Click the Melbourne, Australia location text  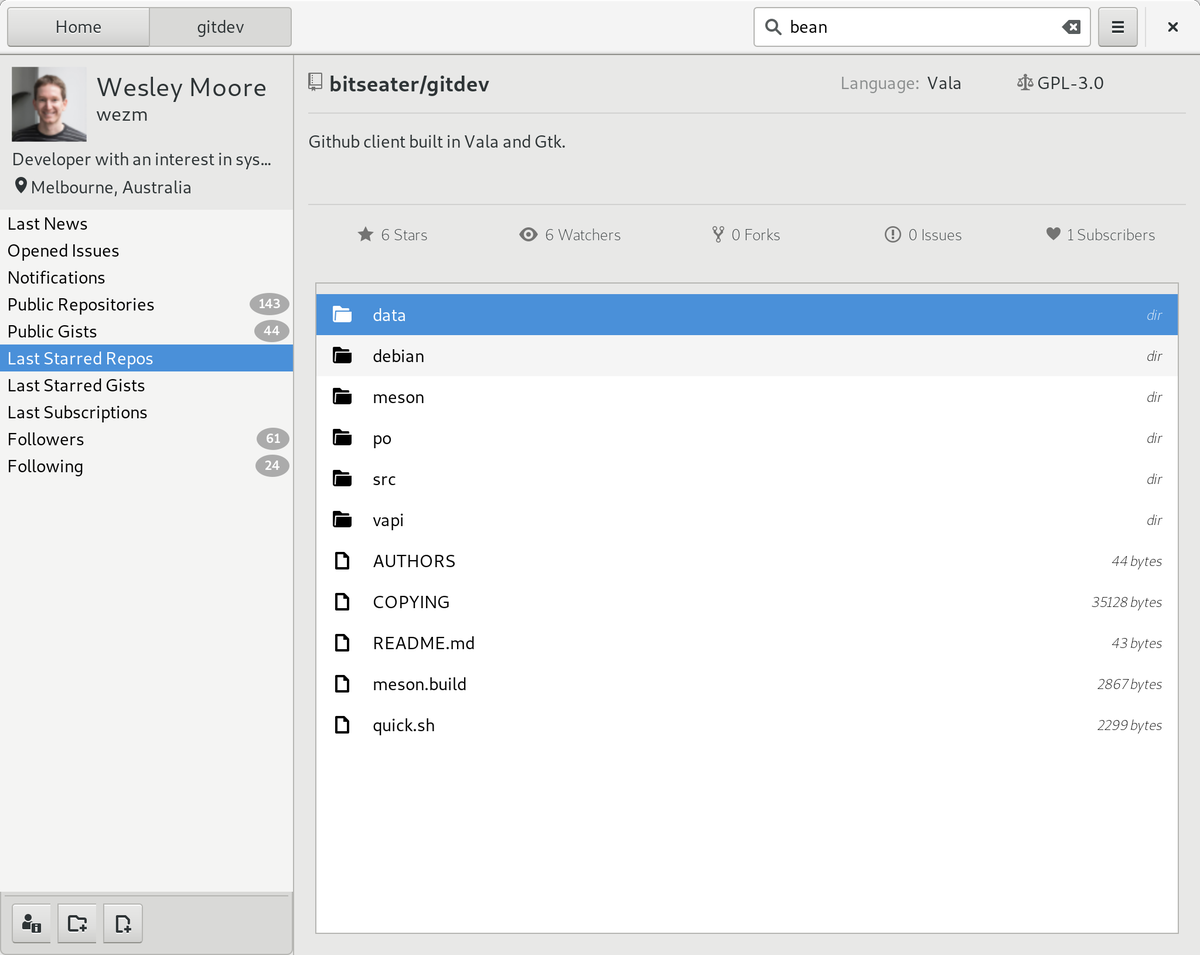click(111, 187)
